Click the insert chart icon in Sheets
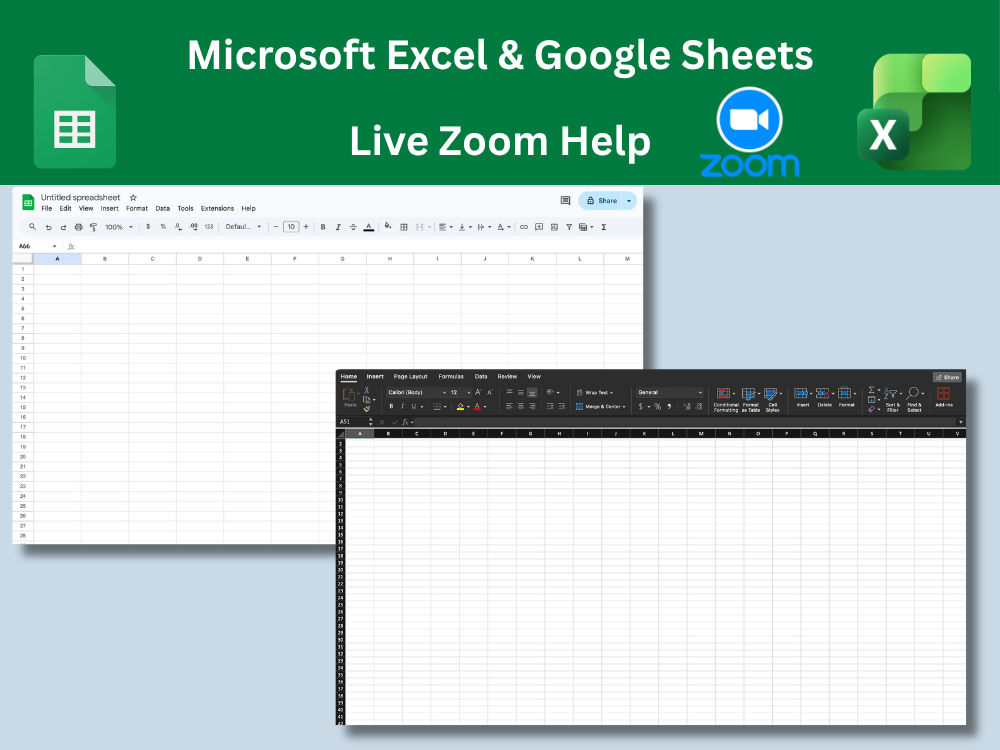The height and width of the screenshot is (750, 1000). 554,227
